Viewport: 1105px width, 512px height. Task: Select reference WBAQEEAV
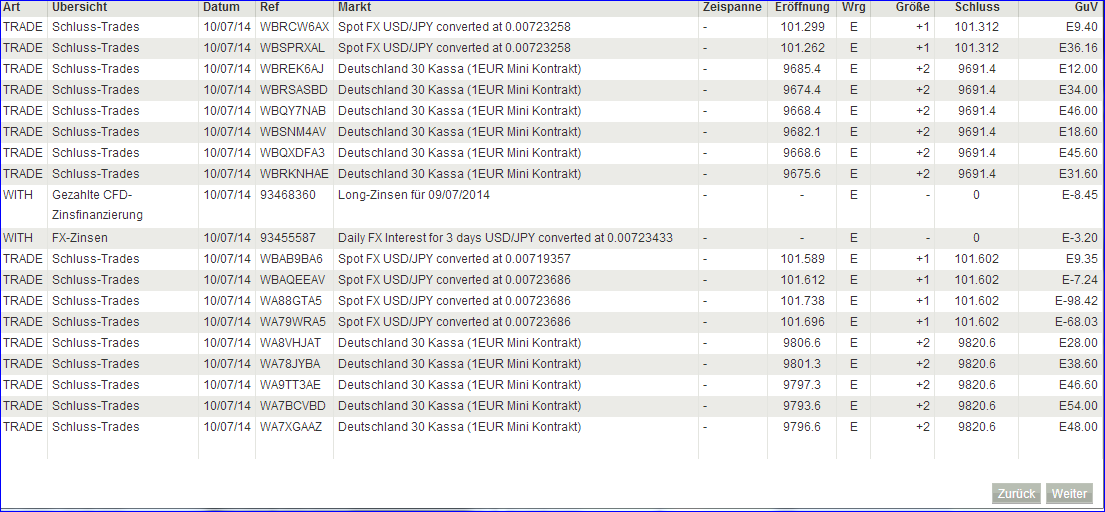[x=292, y=280]
